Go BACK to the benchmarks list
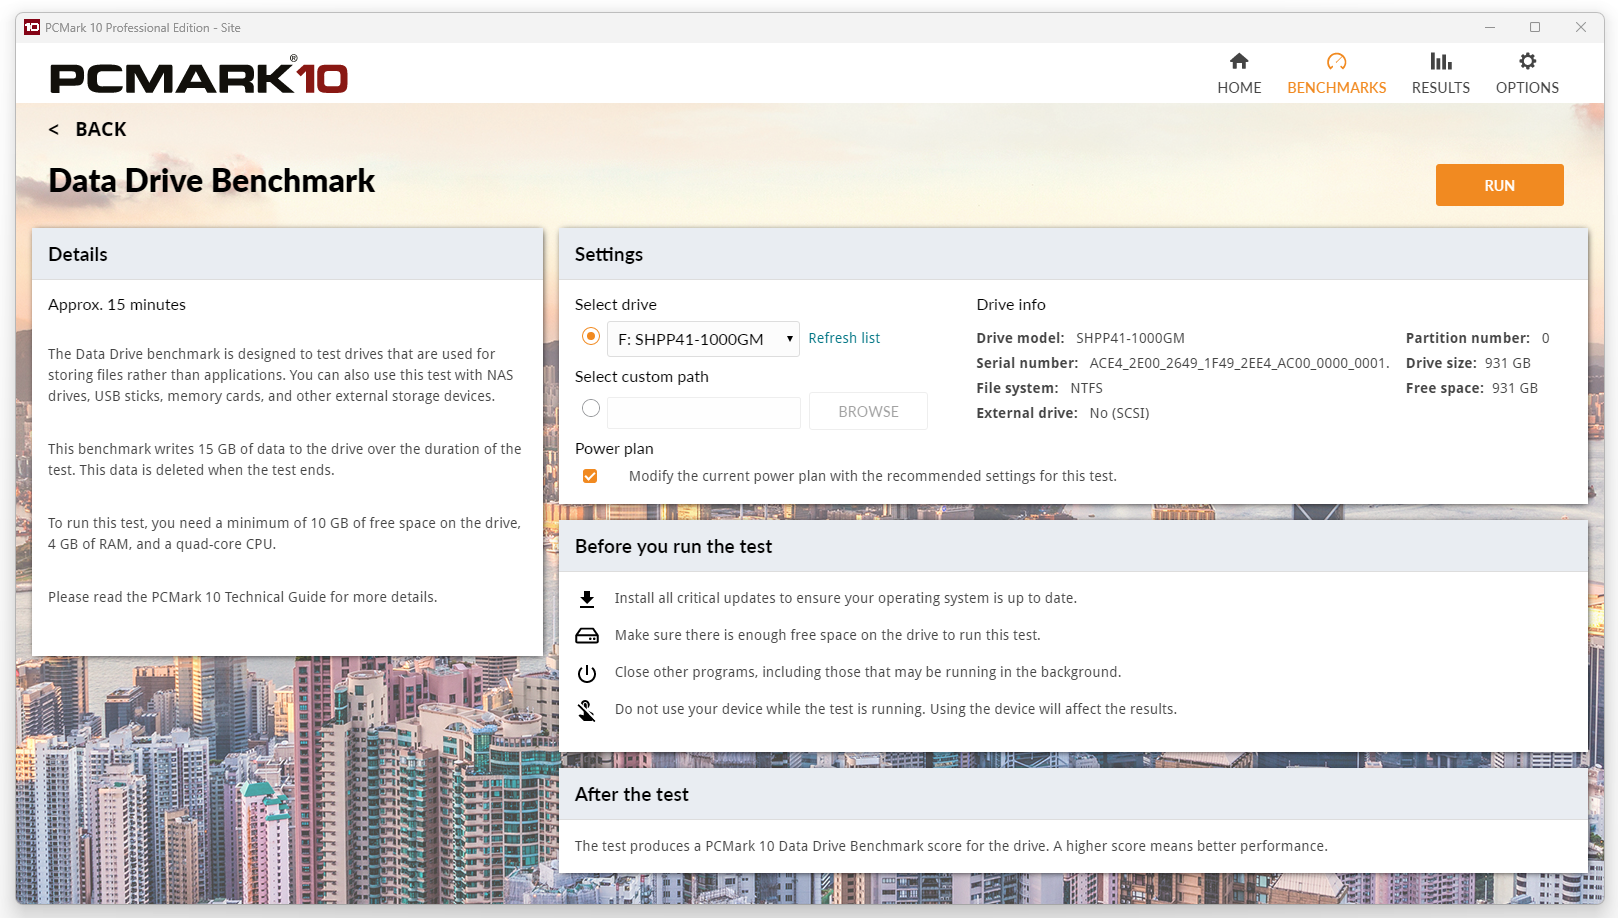 tap(87, 130)
